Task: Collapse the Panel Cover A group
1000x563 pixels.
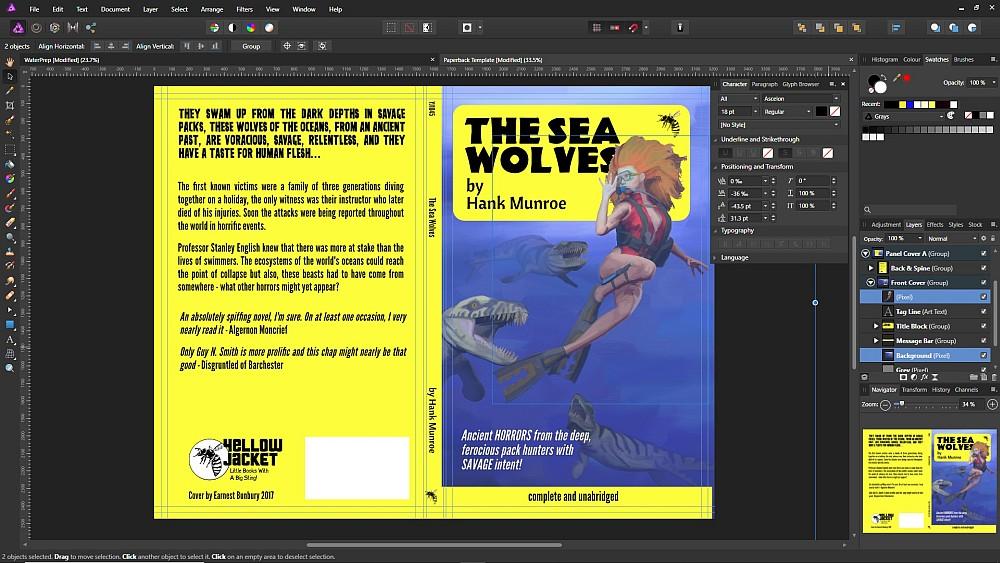Action: click(865, 253)
